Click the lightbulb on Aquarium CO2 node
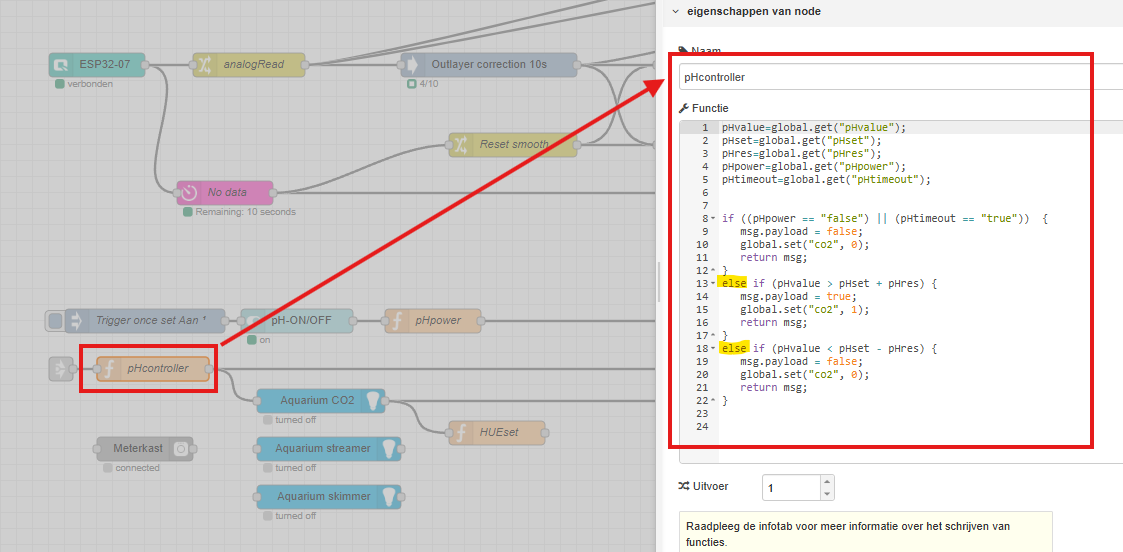The image size is (1123, 552). pos(373,401)
